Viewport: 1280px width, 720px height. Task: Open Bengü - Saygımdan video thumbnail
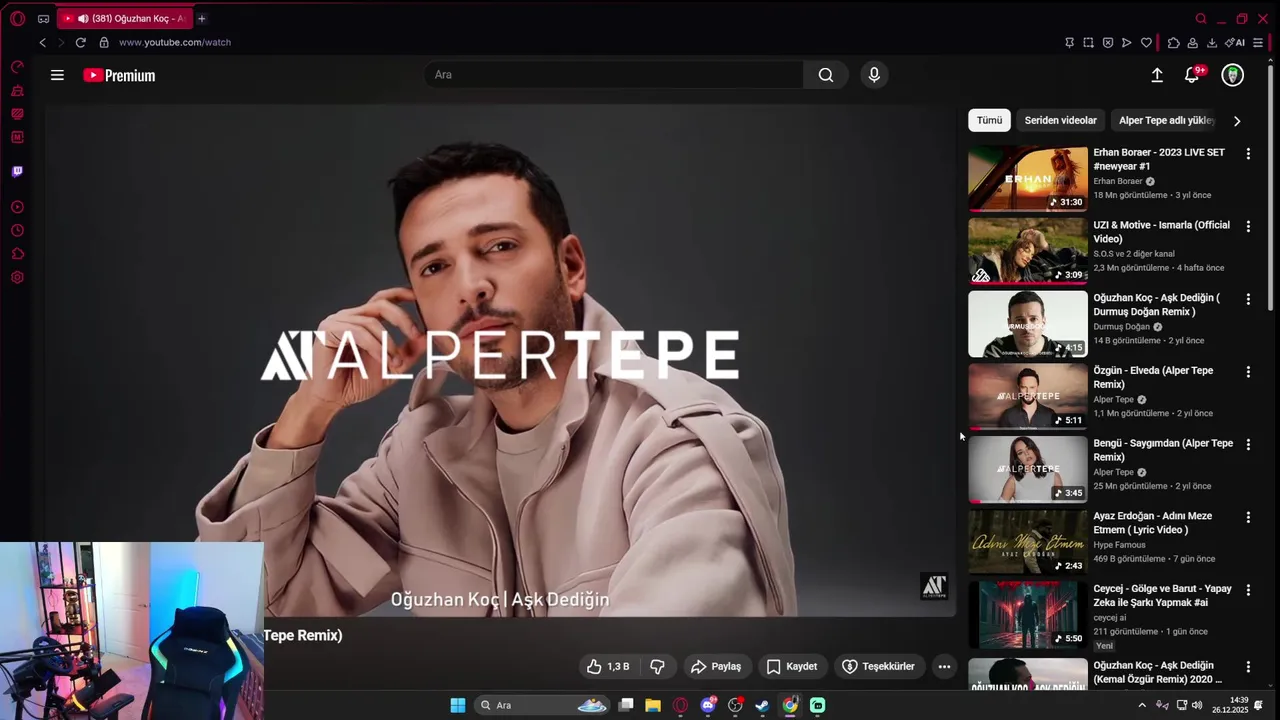pyautogui.click(x=1027, y=469)
